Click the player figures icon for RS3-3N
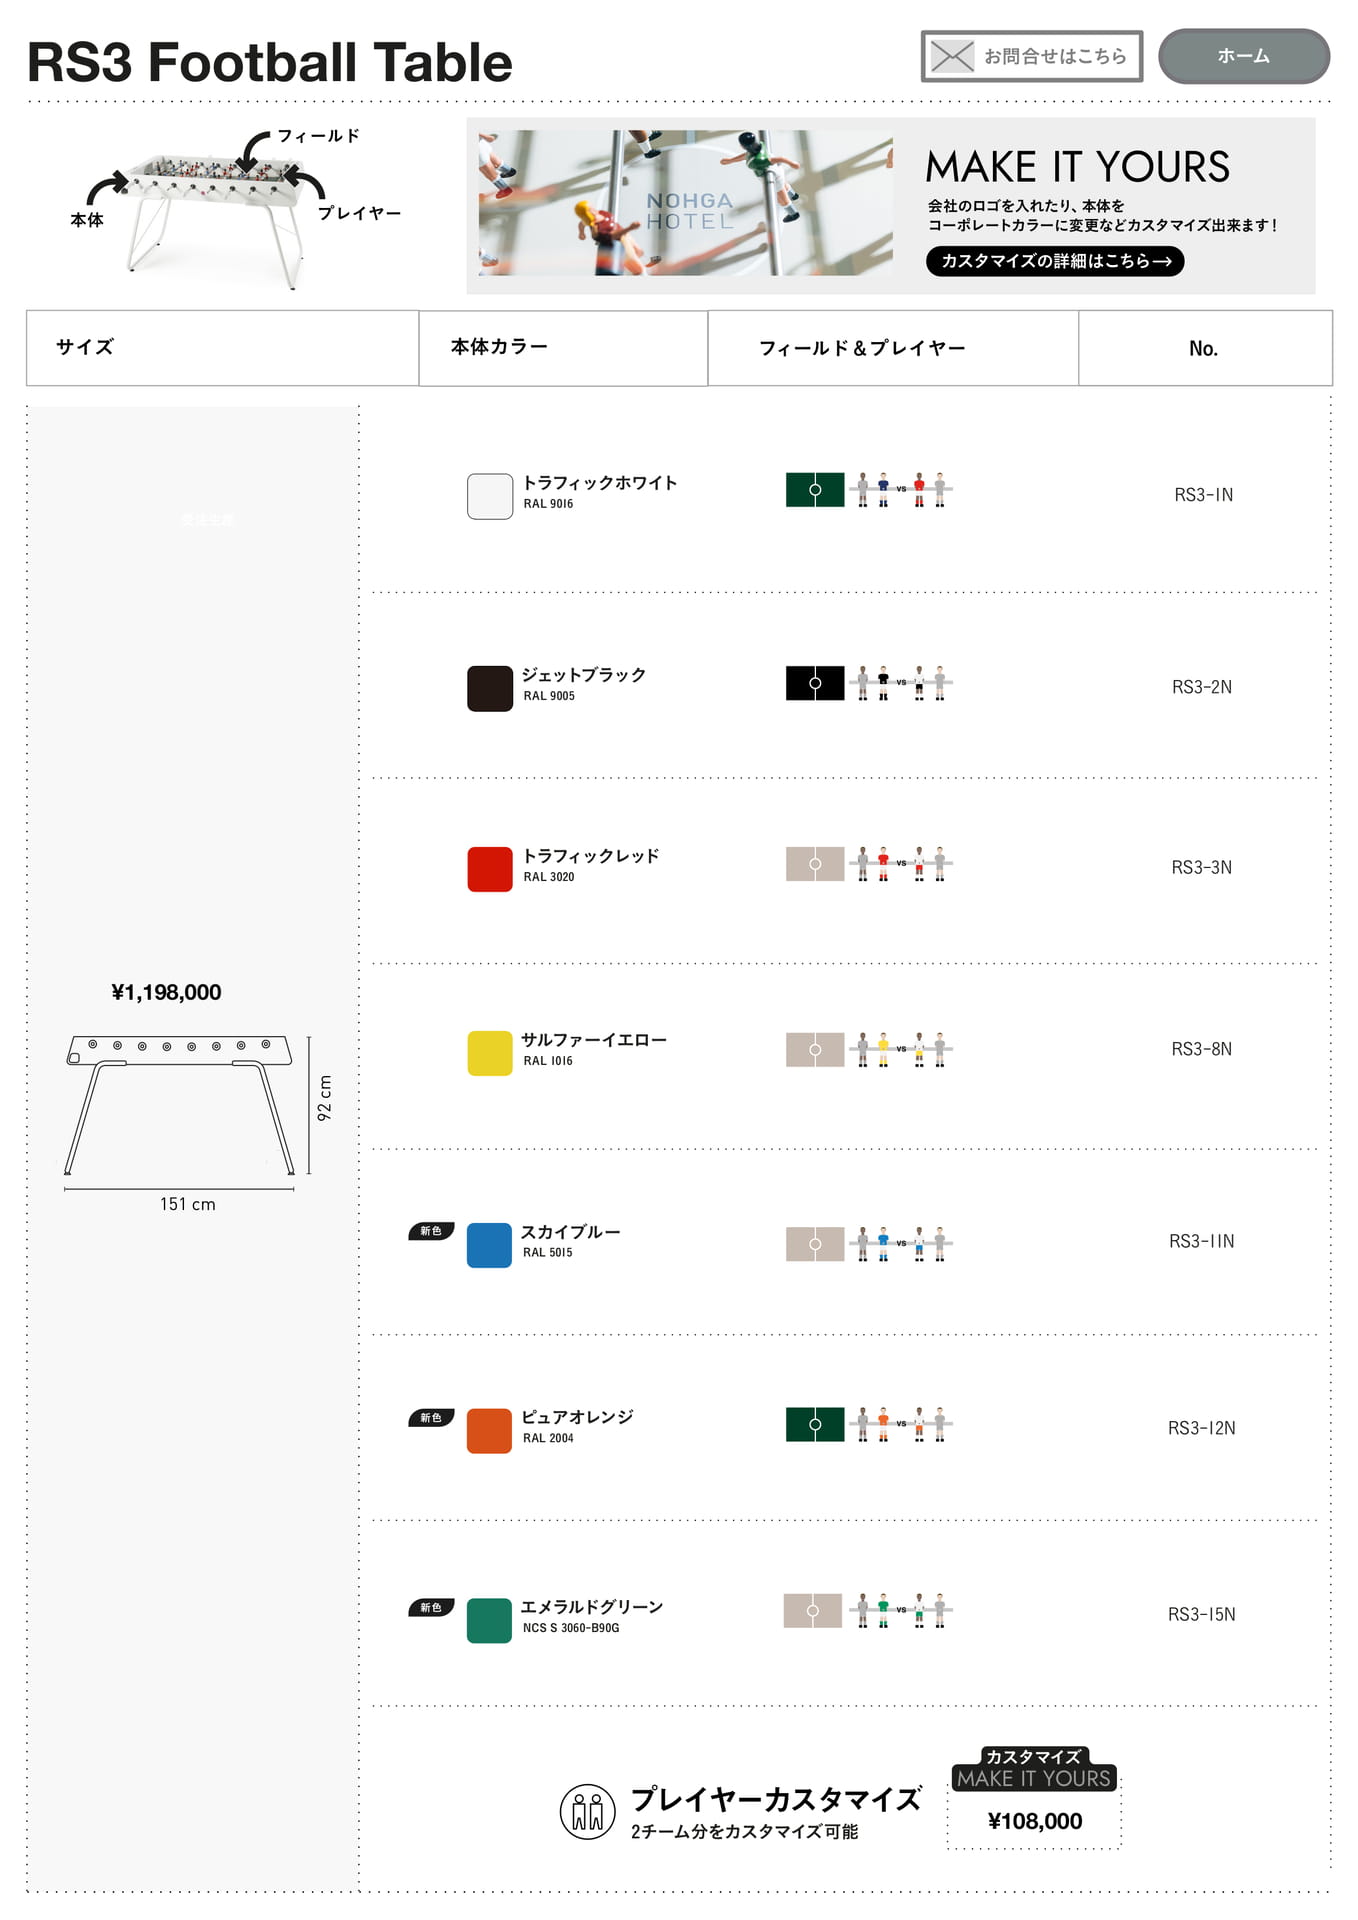The width and height of the screenshot is (1358, 1920). click(901, 864)
